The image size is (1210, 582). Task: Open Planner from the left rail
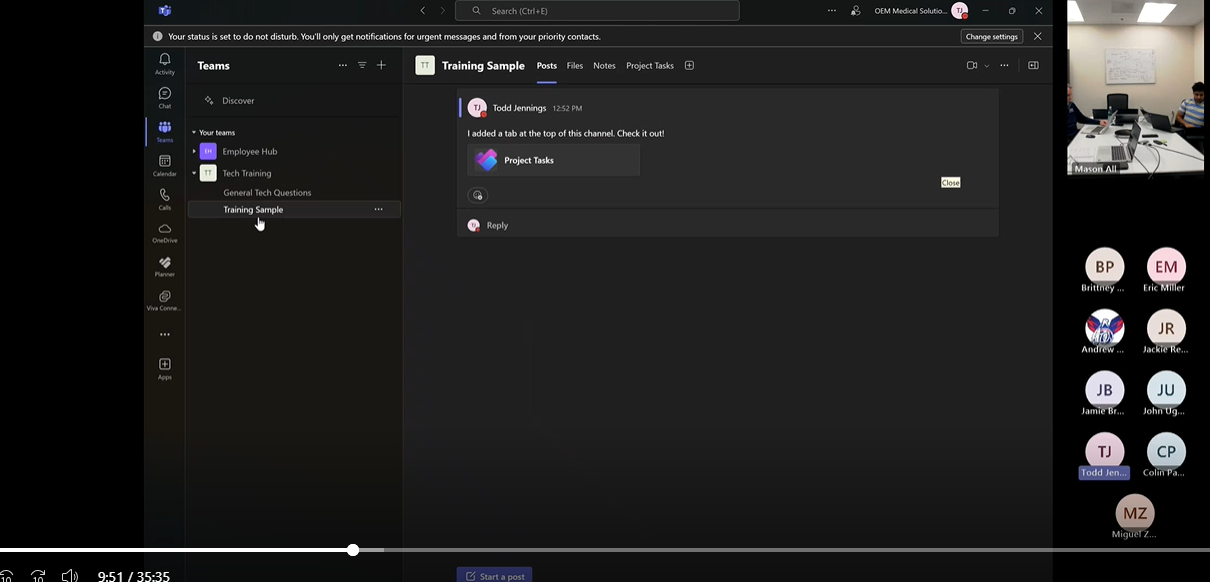click(x=165, y=267)
